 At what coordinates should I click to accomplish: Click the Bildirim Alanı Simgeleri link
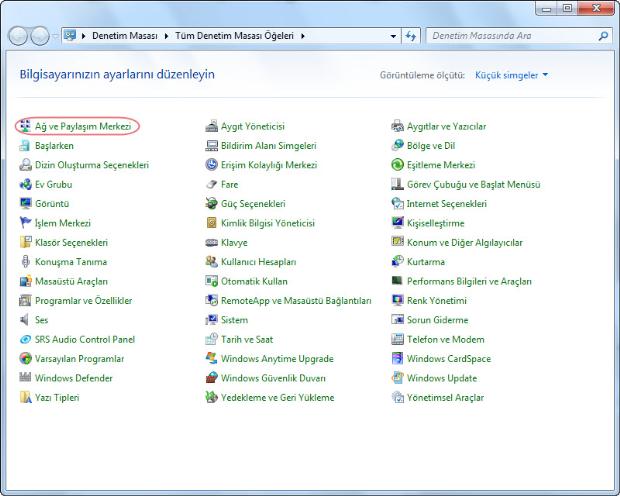tap(268, 146)
